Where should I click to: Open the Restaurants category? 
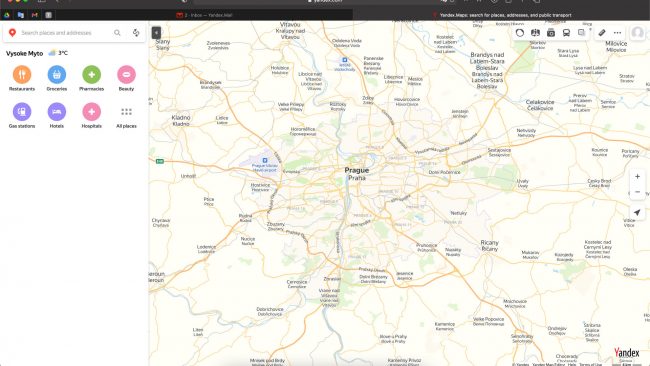click(22, 78)
